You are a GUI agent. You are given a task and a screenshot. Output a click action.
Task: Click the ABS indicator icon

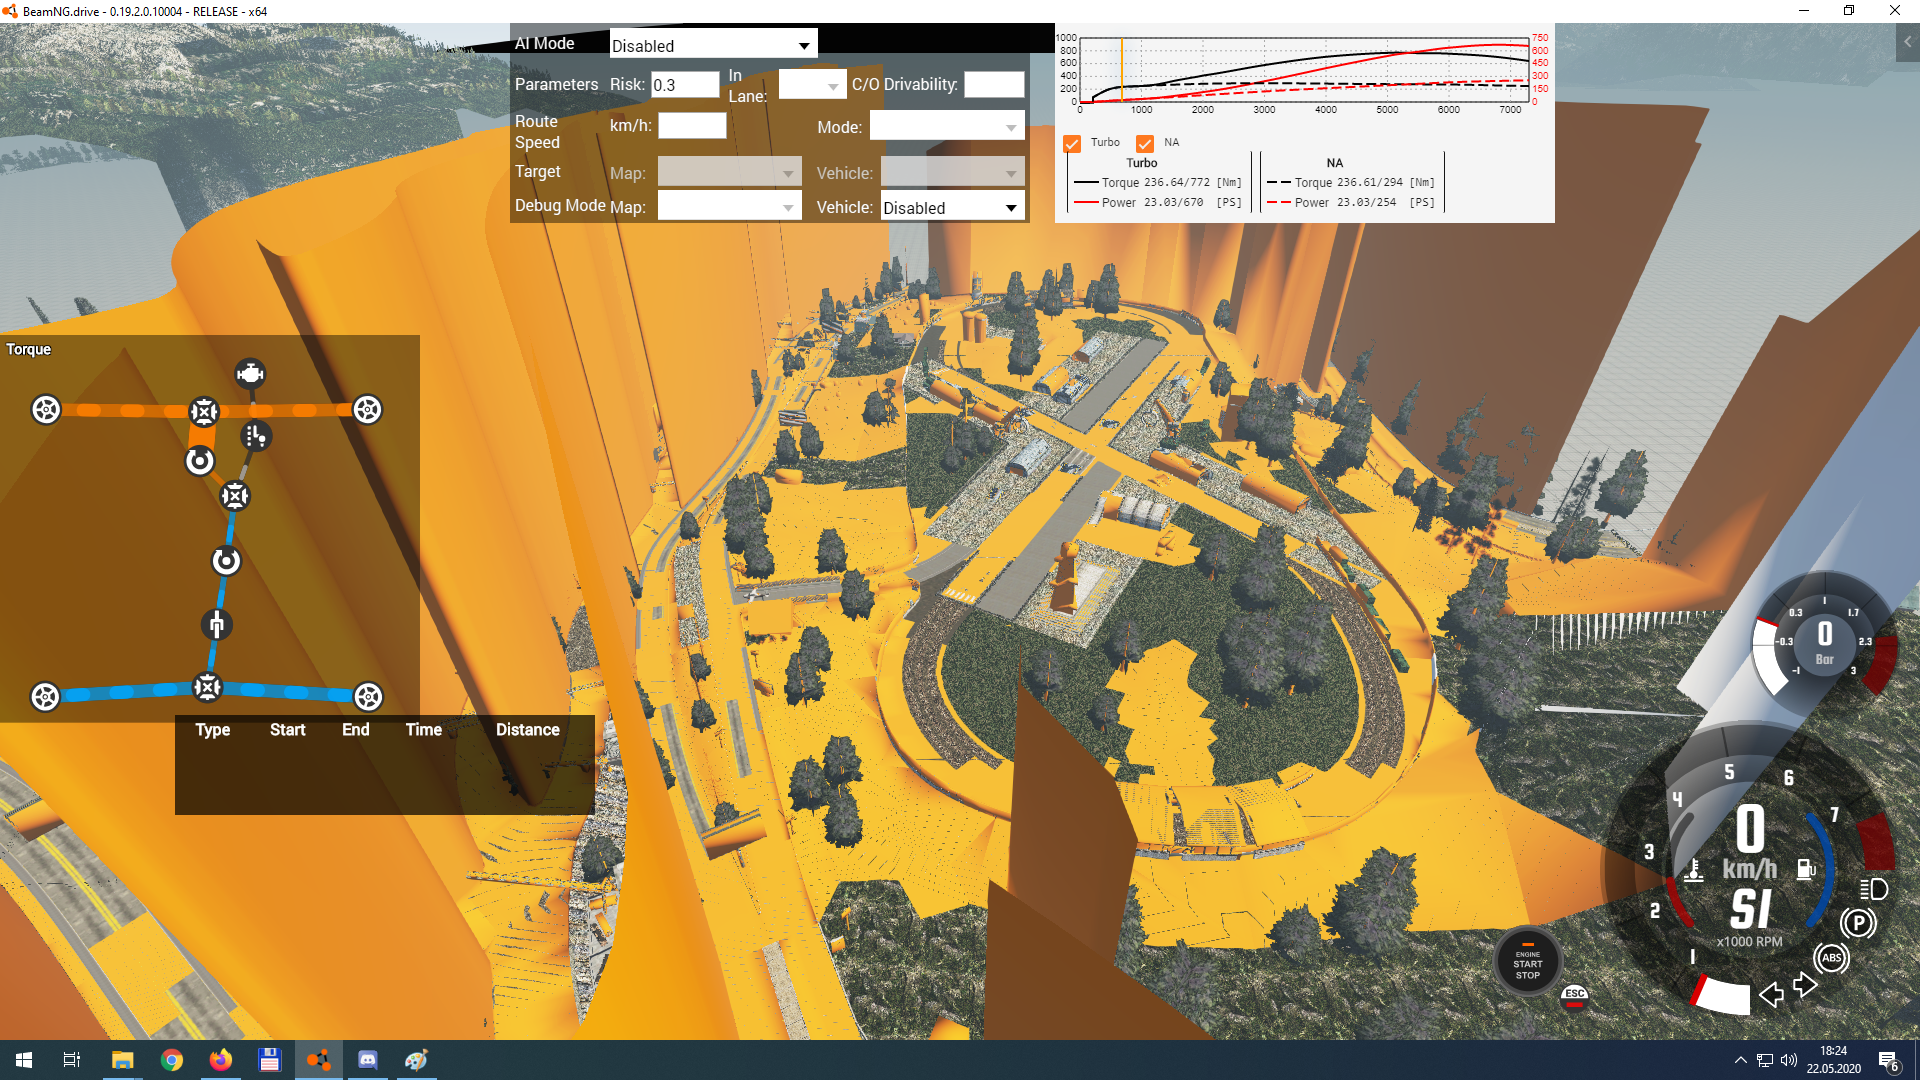pos(1831,958)
